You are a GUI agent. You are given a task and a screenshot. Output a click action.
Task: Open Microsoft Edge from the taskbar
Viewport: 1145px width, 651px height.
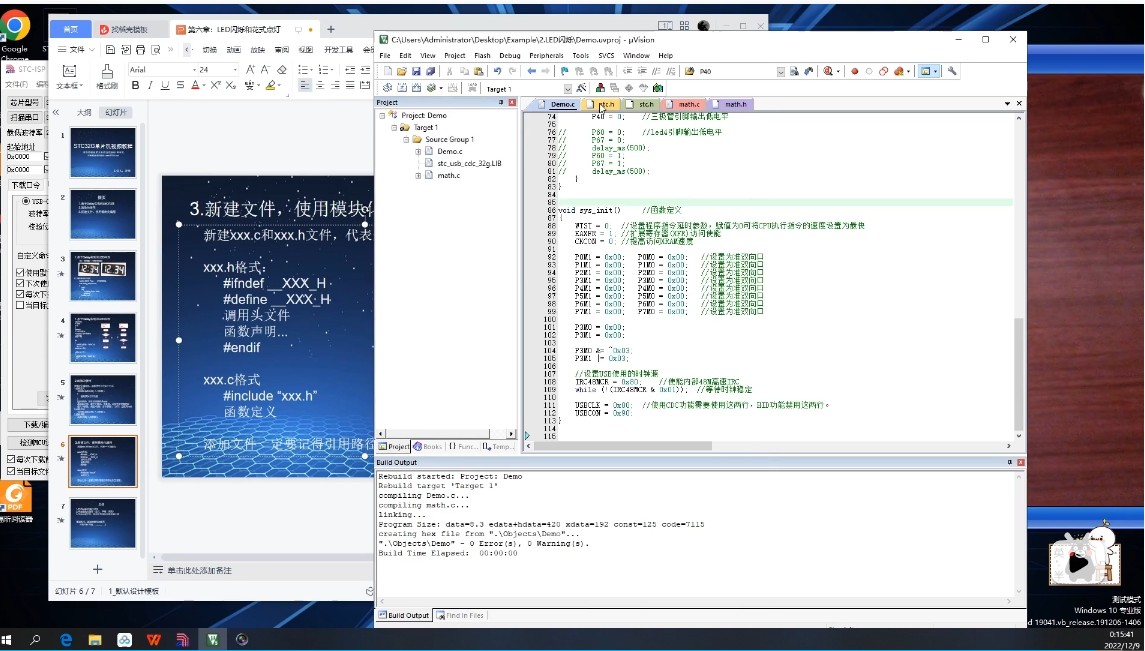[66, 640]
